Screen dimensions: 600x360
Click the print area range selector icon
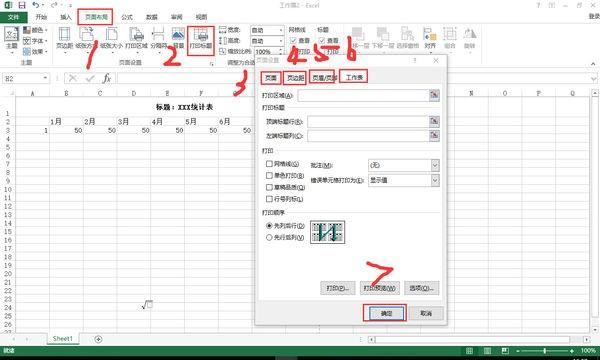pos(434,95)
